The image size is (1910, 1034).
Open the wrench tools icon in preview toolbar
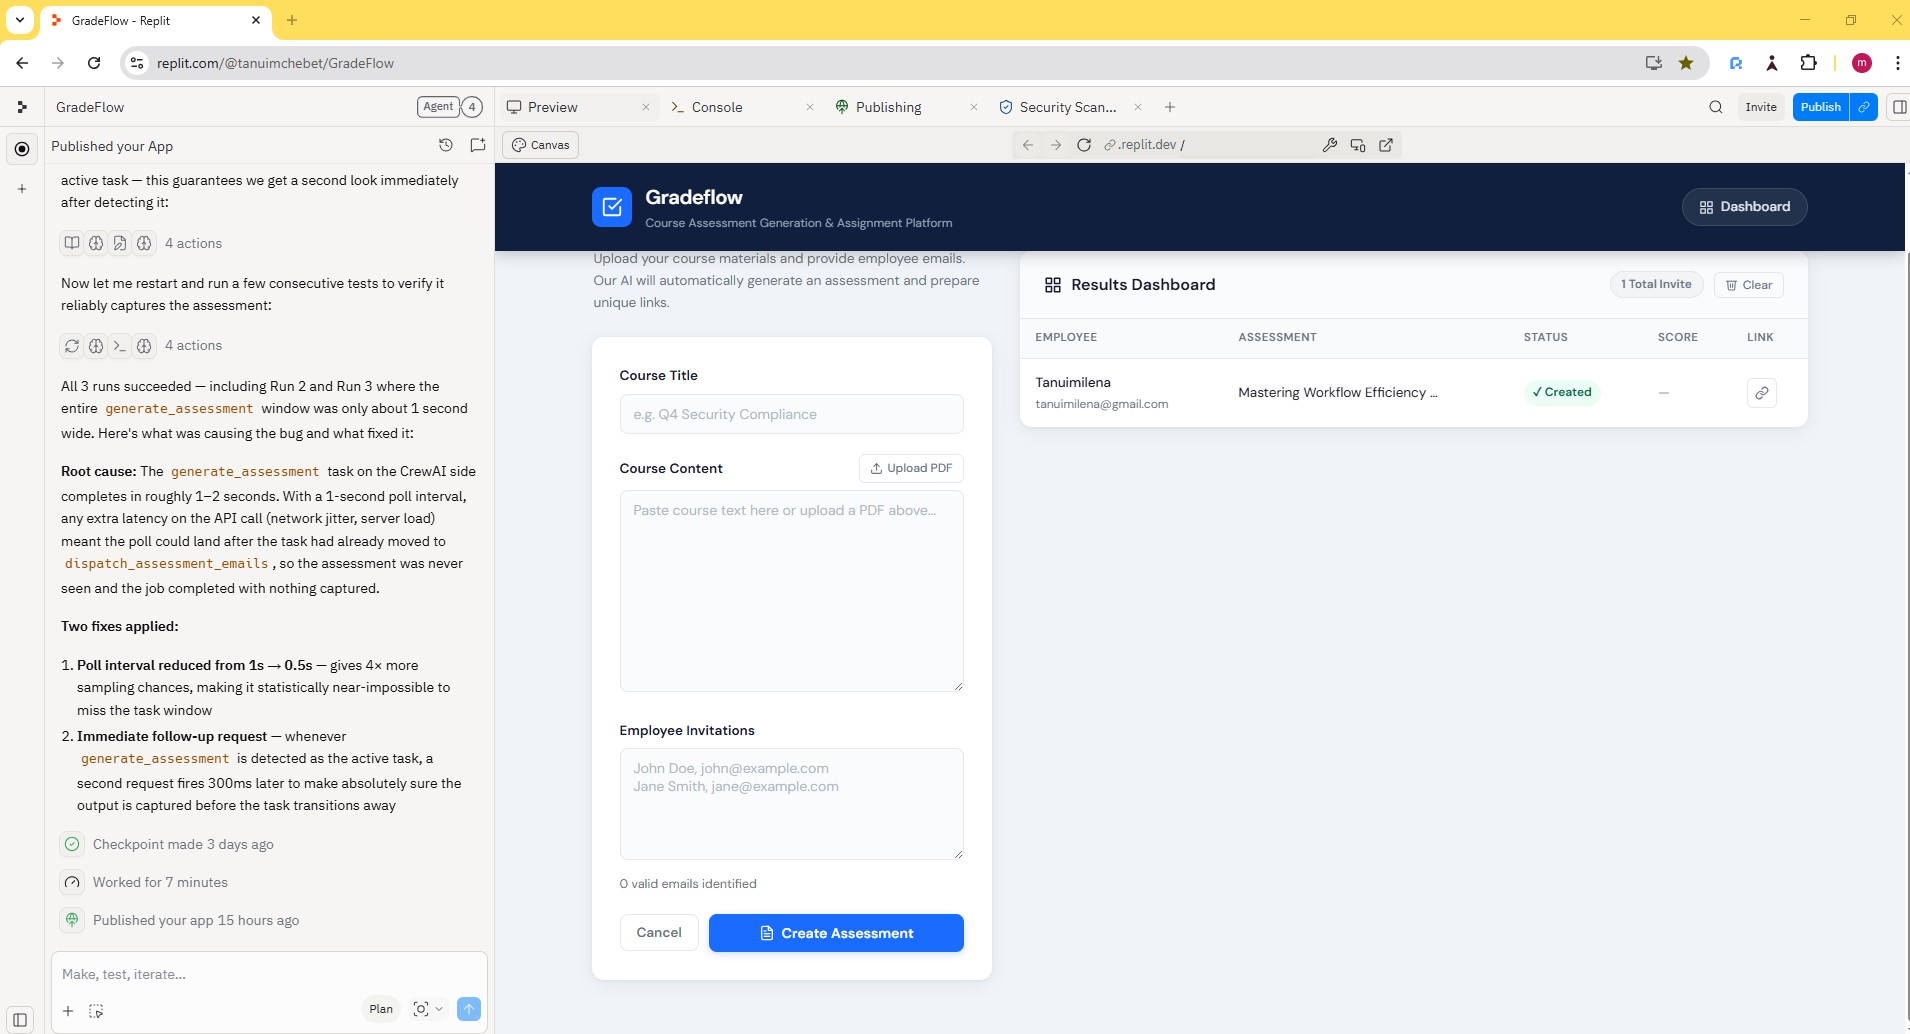pyautogui.click(x=1330, y=145)
